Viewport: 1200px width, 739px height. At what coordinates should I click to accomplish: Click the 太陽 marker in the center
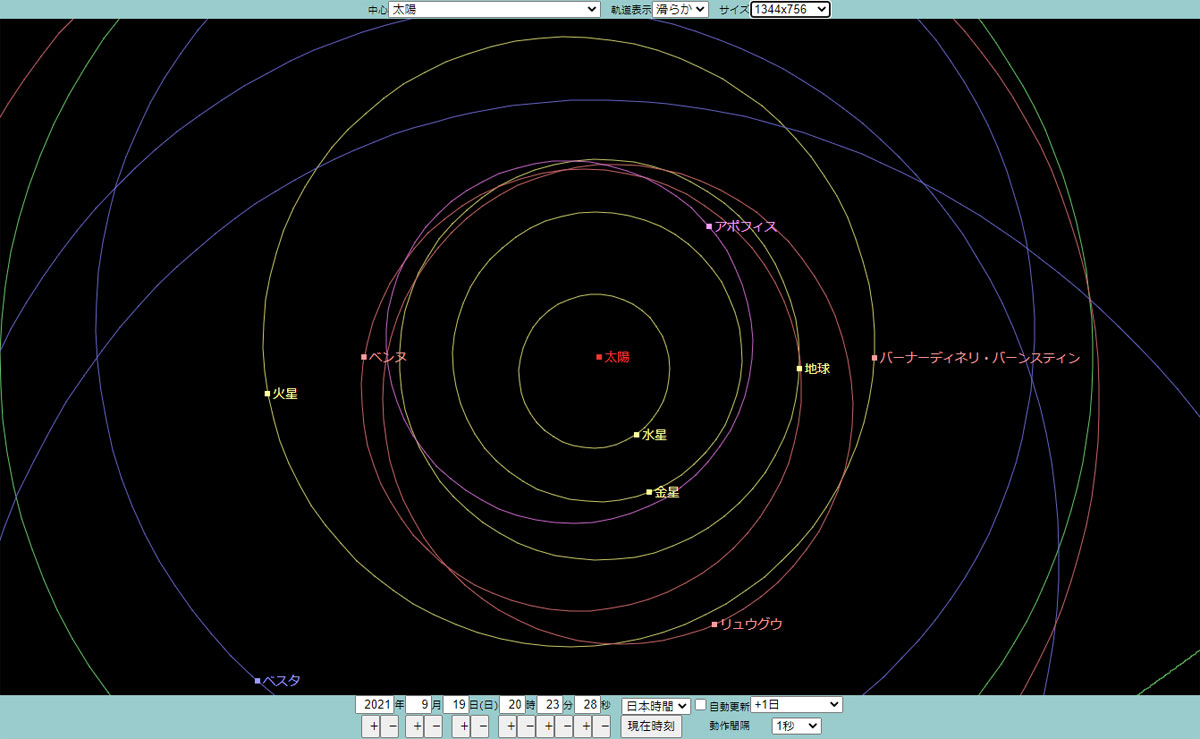(599, 357)
